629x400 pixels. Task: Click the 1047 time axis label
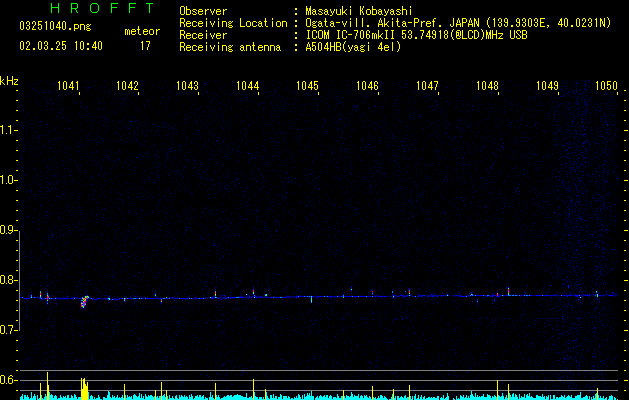click(427, 85)
